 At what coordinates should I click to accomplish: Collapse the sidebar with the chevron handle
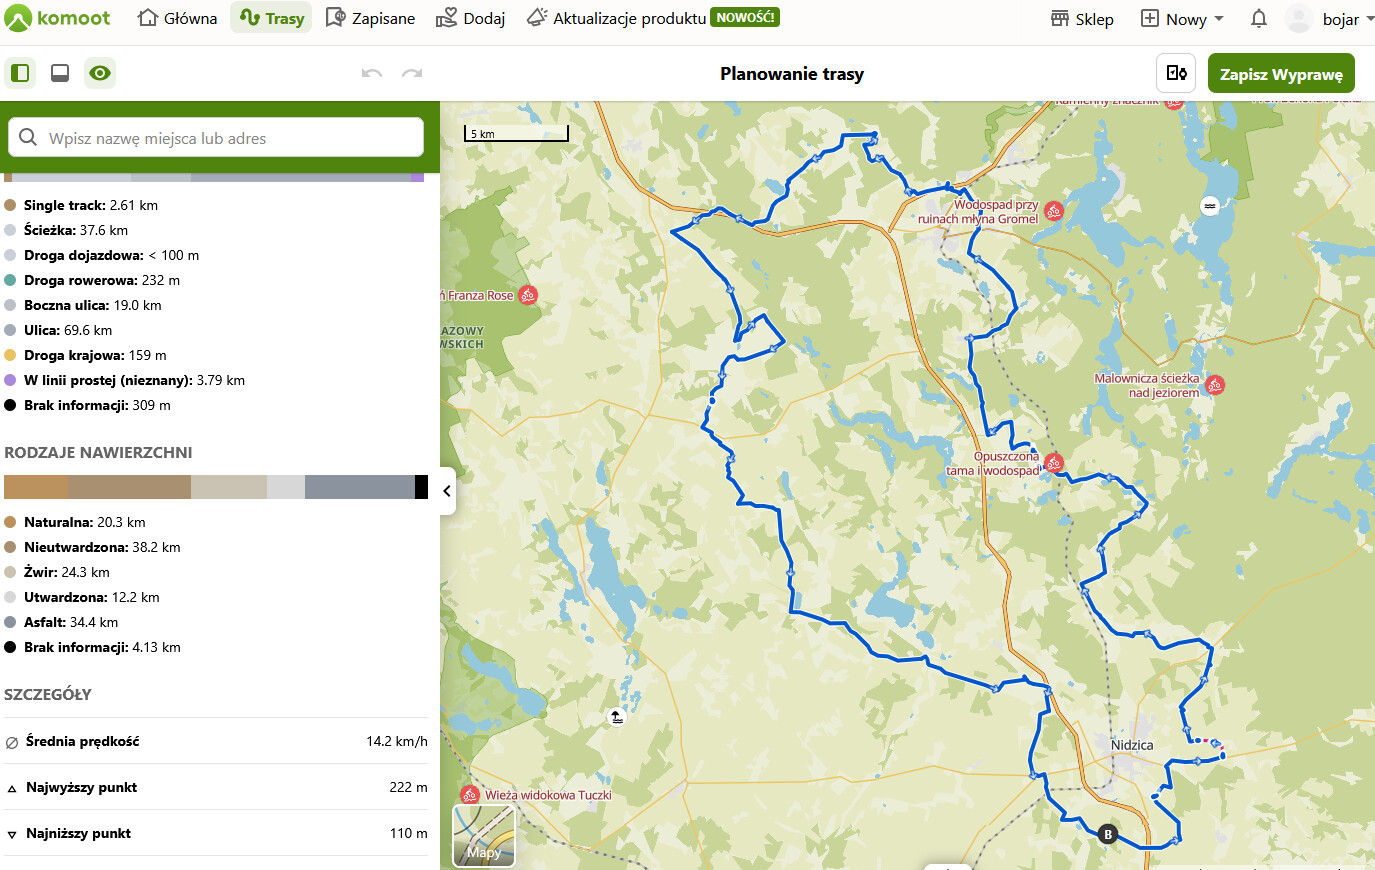[x=447, y=491]
